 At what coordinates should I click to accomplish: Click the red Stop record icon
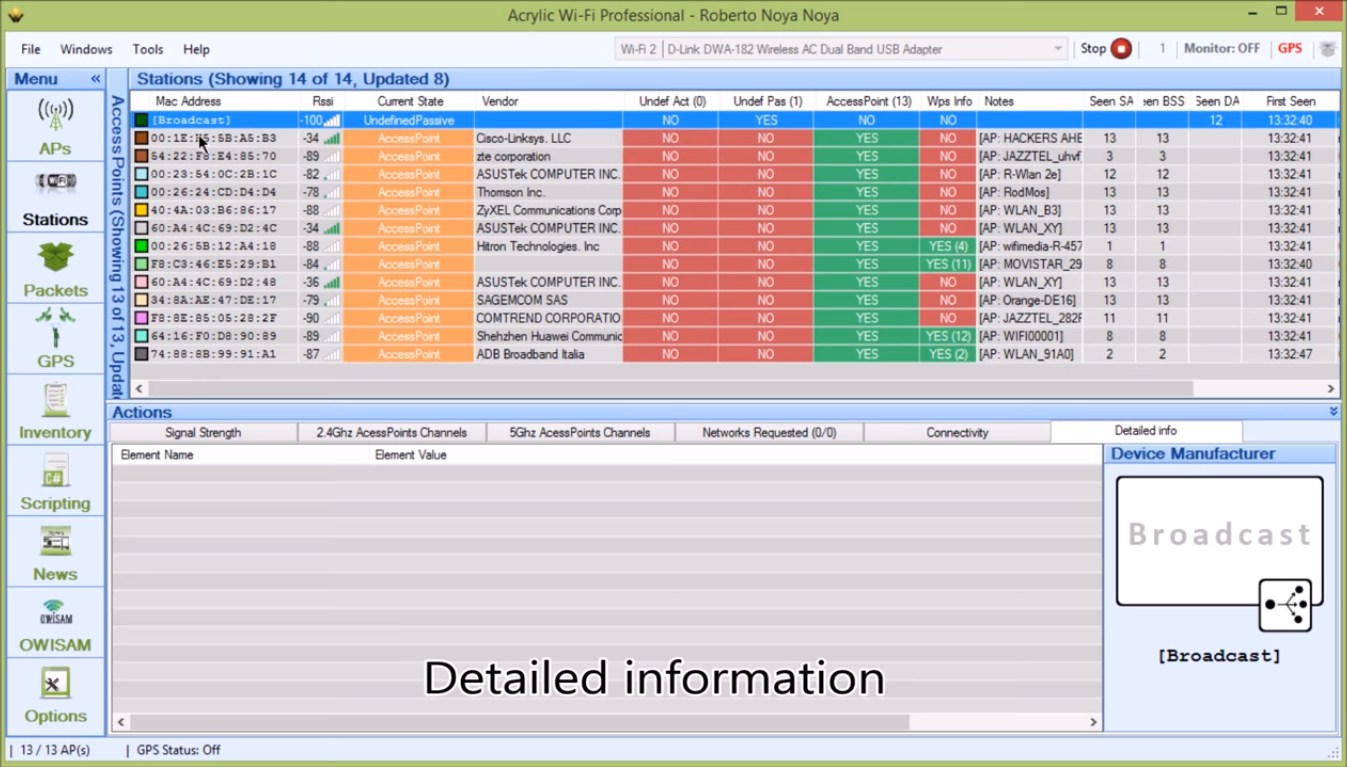pyautogui.click(x=1121, y=49)
